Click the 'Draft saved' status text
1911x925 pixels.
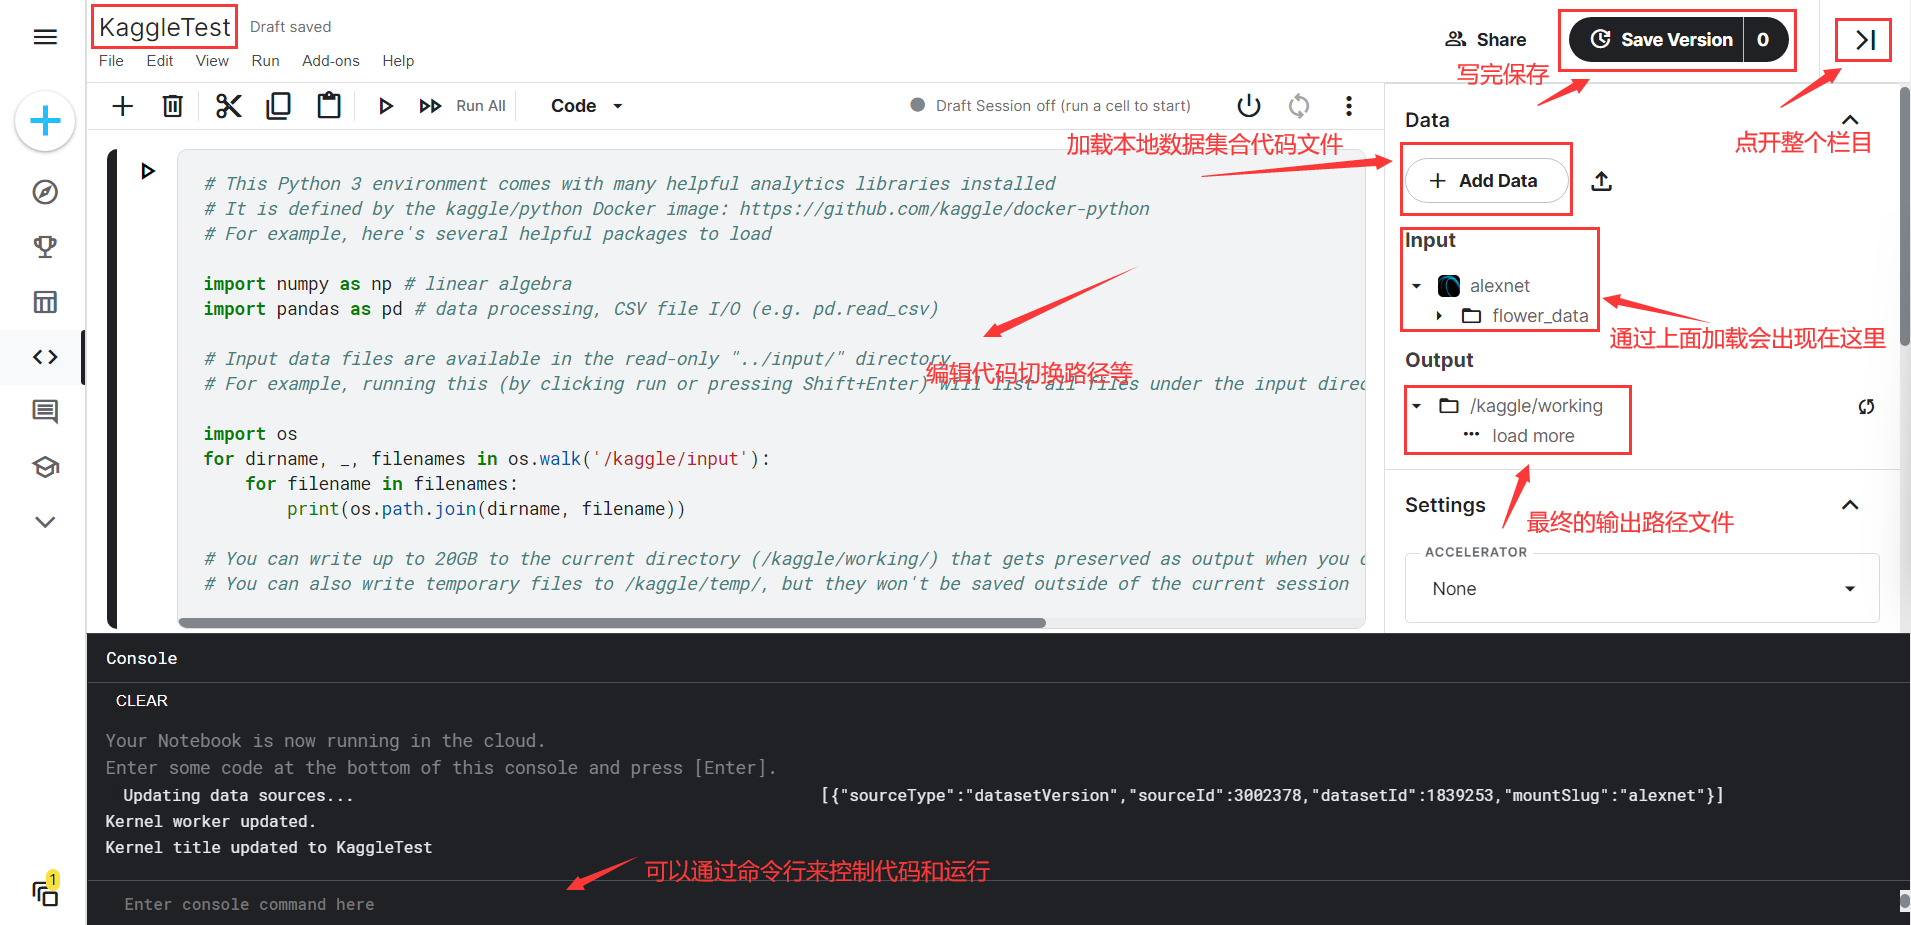coord(290,27)
